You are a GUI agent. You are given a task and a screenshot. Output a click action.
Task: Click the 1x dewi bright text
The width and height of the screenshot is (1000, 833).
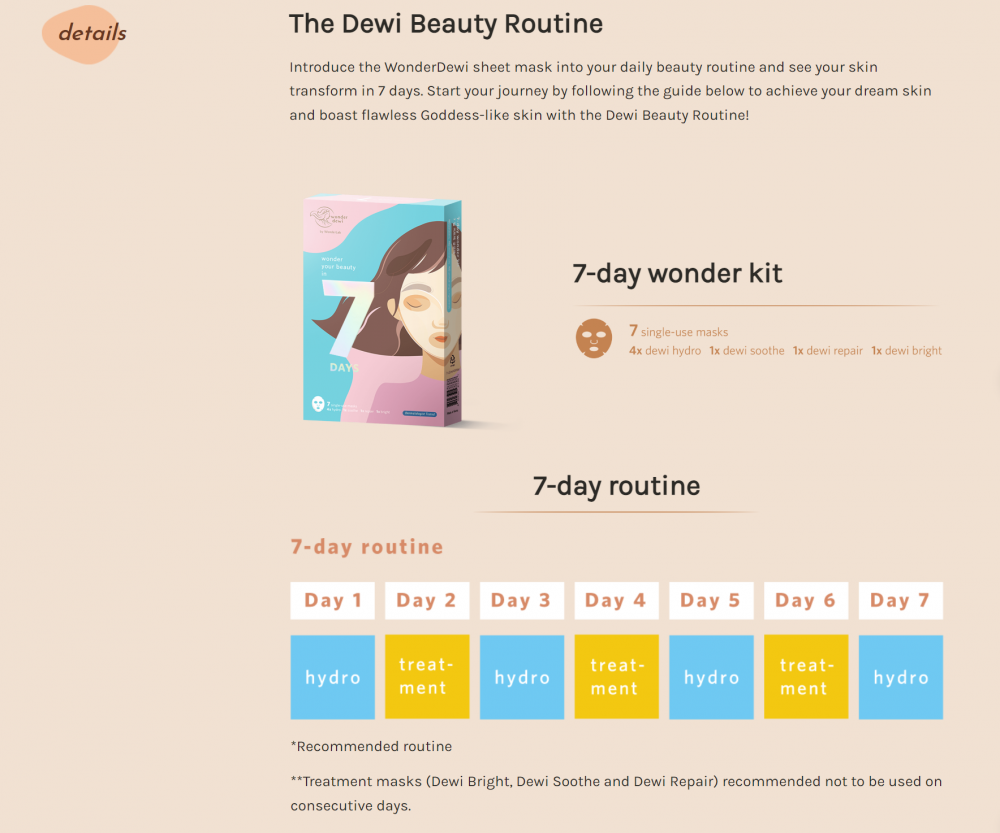[906, 351]
